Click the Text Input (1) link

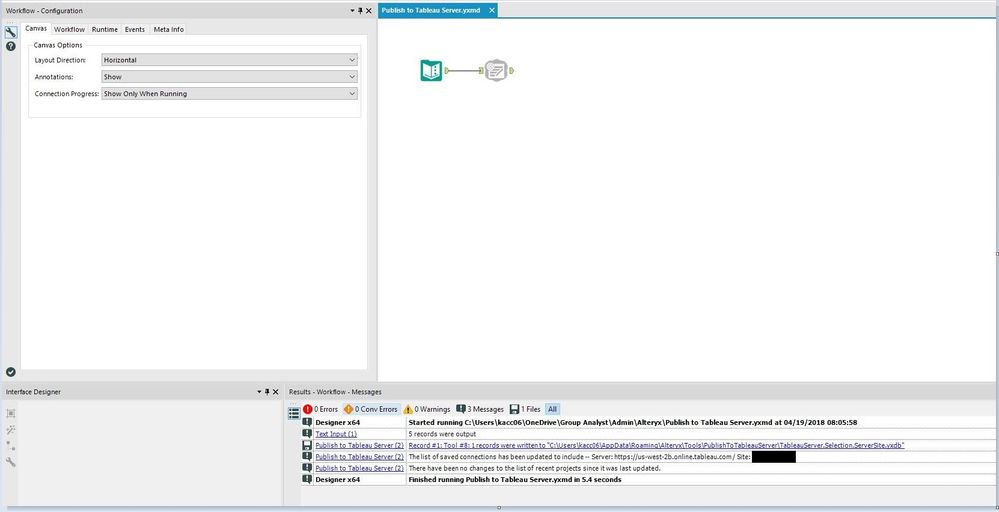(336, 434)
